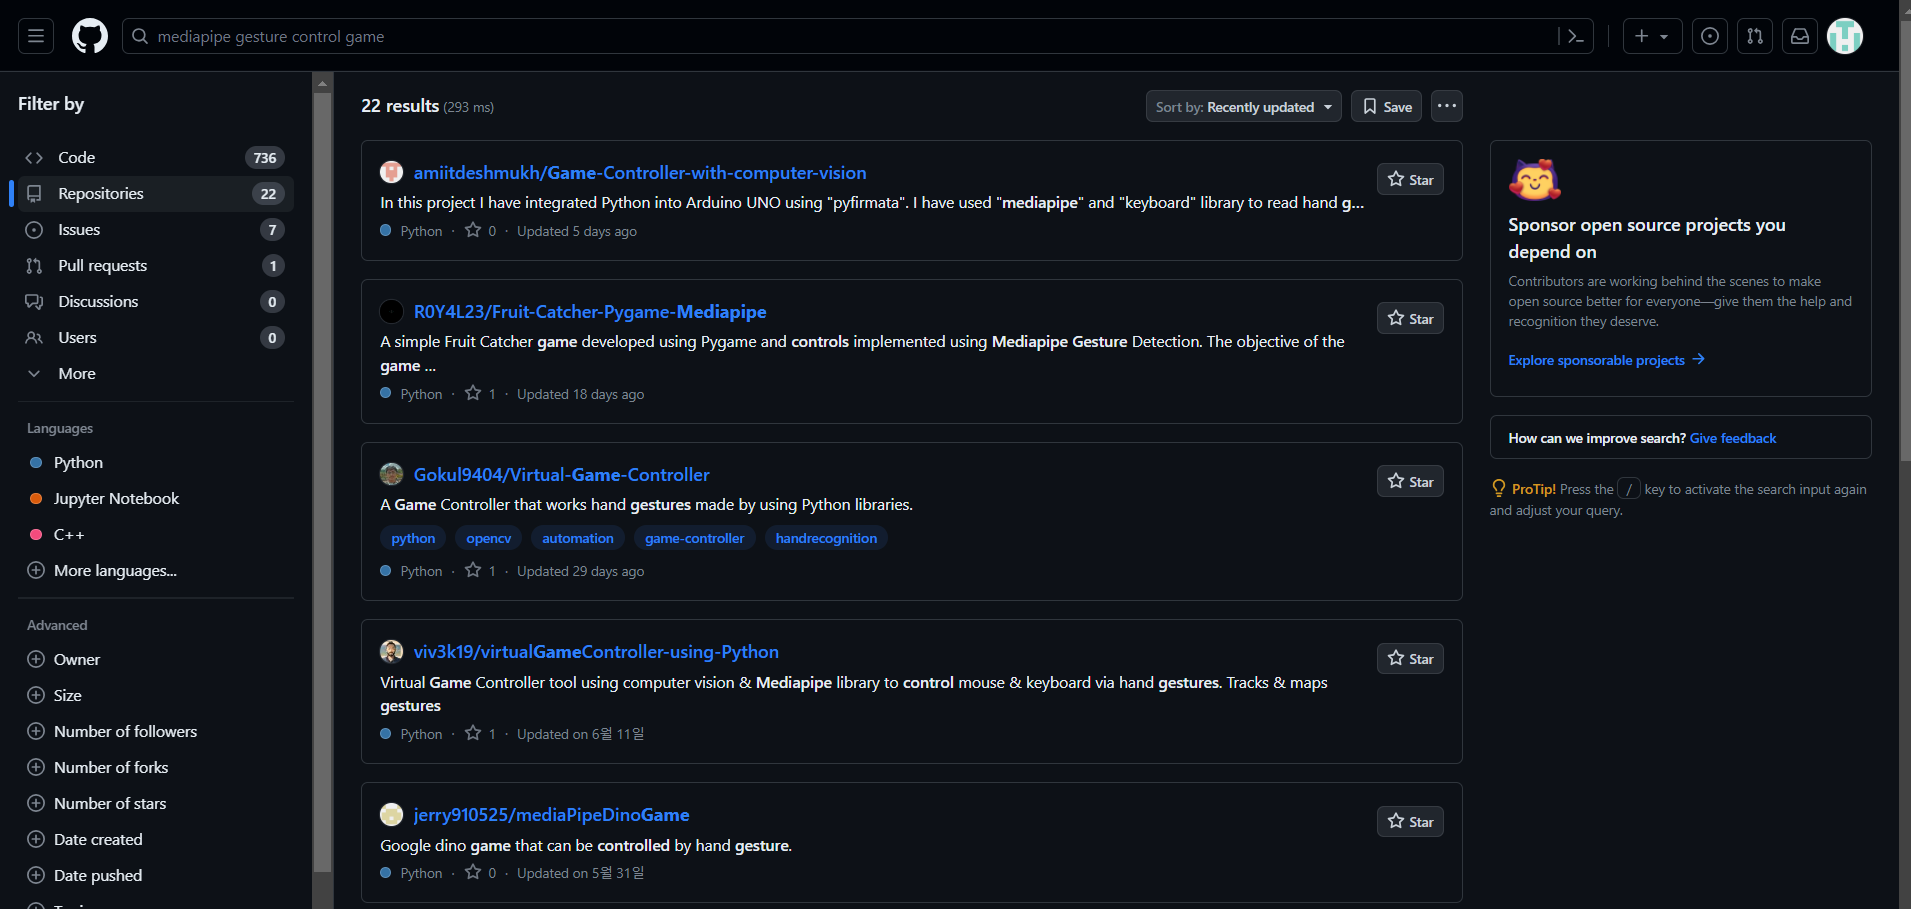Add Number of followers filter
1911x909 pixels.
pyautogui.click(x=154, y=732)
